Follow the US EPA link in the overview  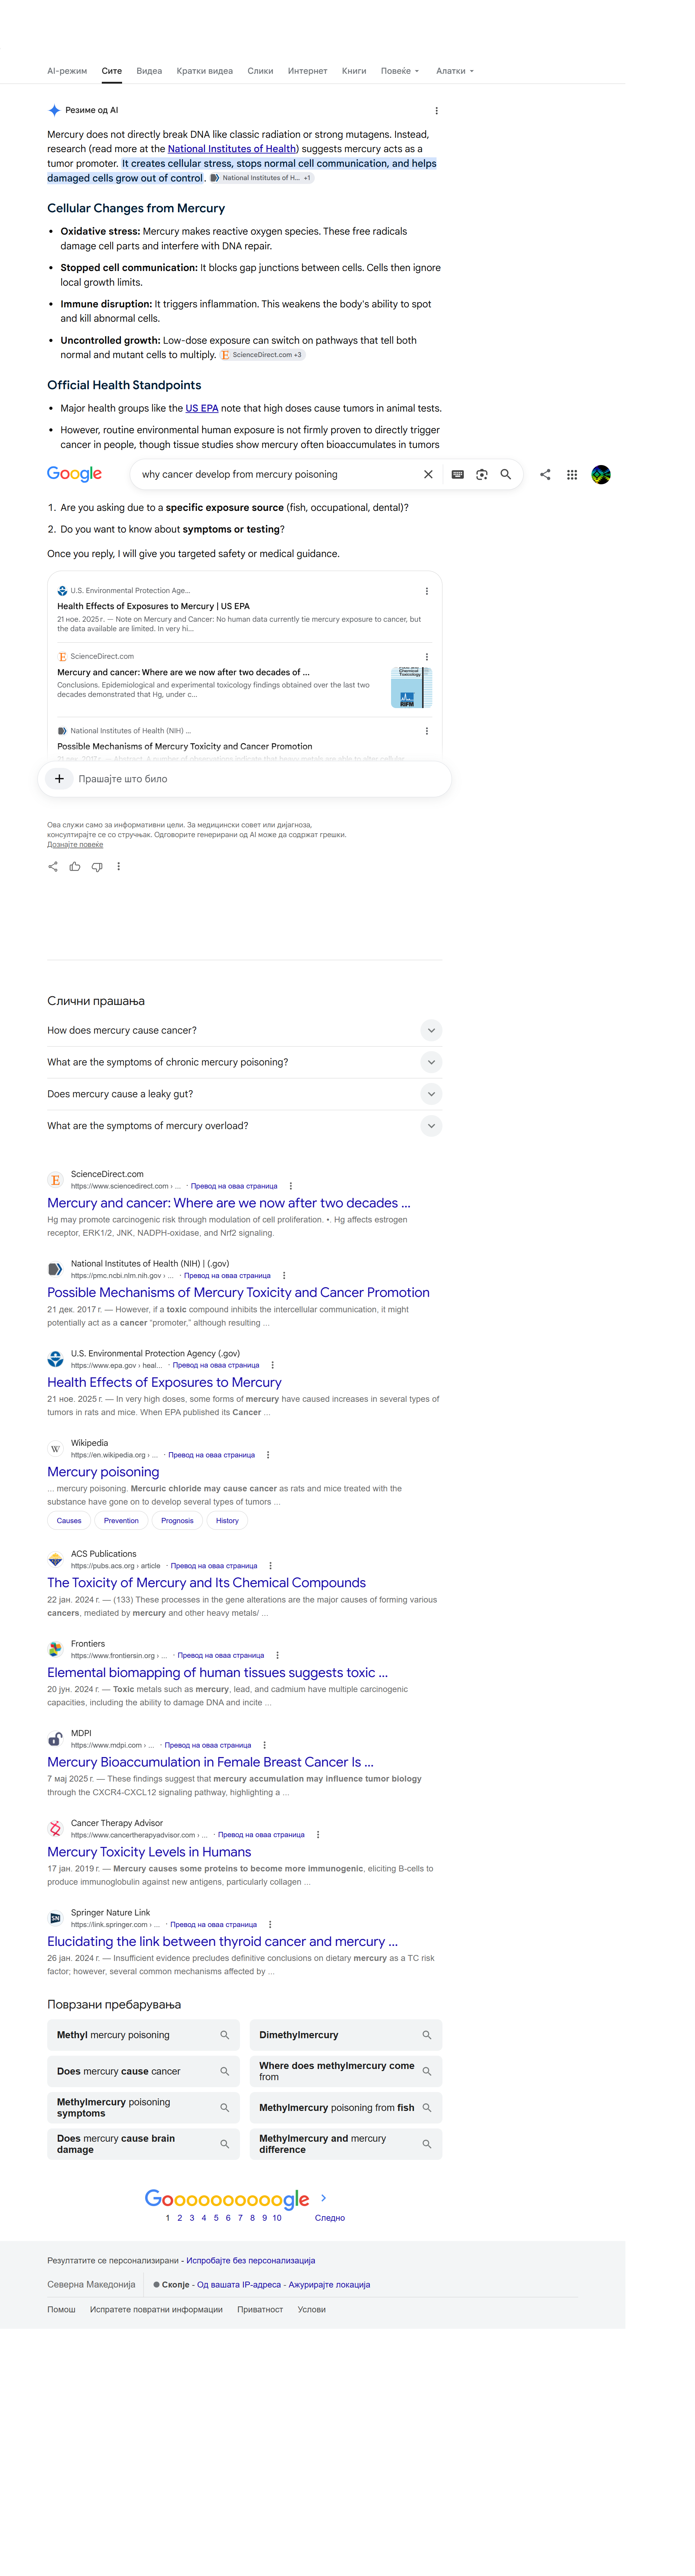[202, 408]
